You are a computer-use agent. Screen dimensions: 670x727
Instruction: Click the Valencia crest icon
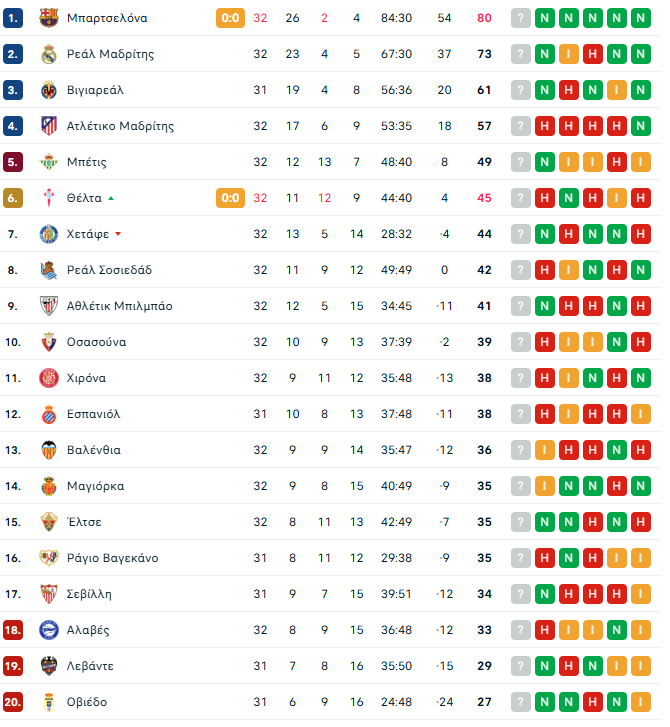pyautogui.click(x=48, y=450)
